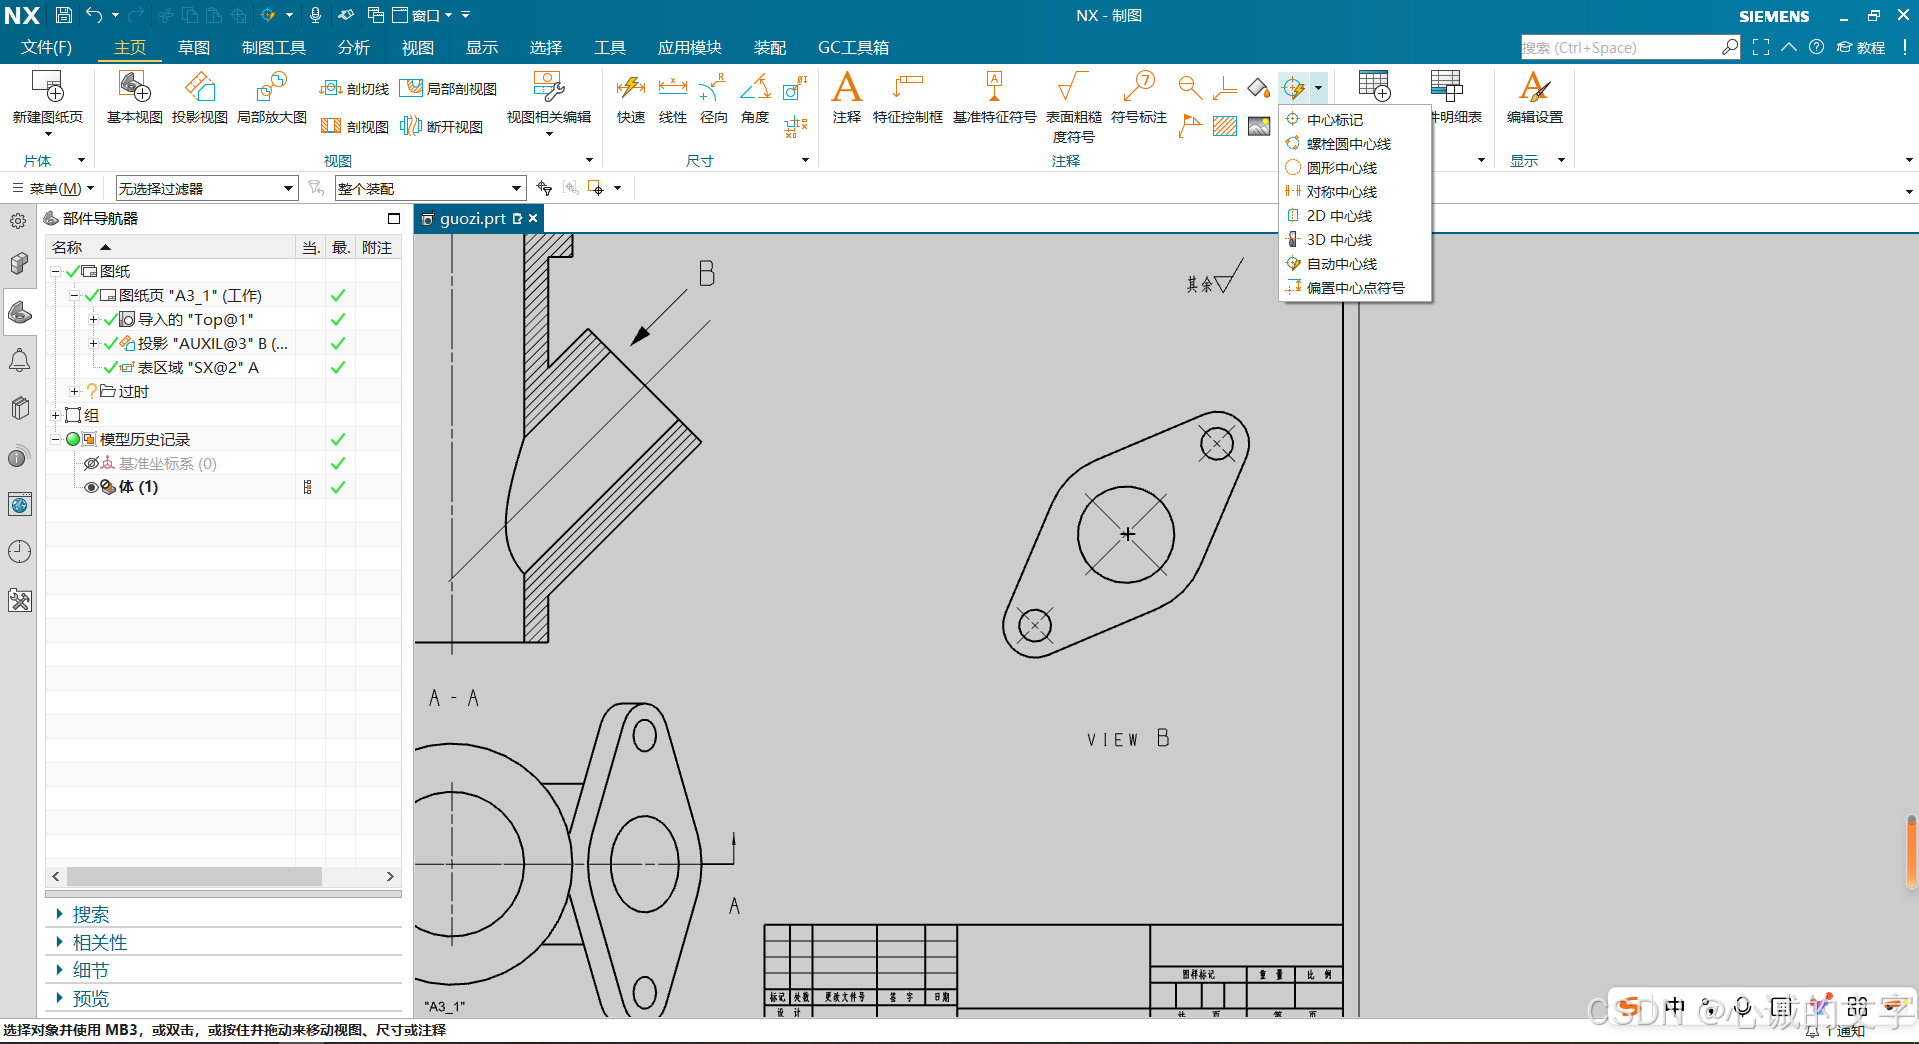Click the crosshatch fill icon in annotation group
This screenshot has height=1044, width=1919.
(x=1225, y=126)
